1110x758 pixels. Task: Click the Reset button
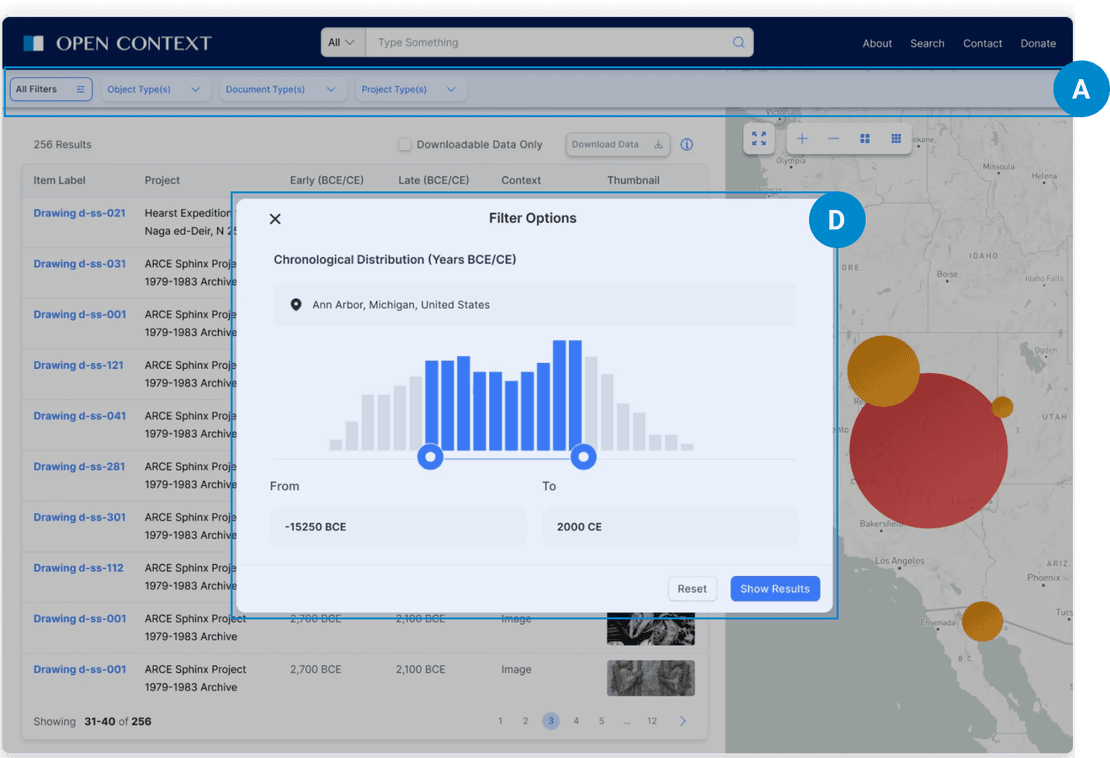[692, 589]
